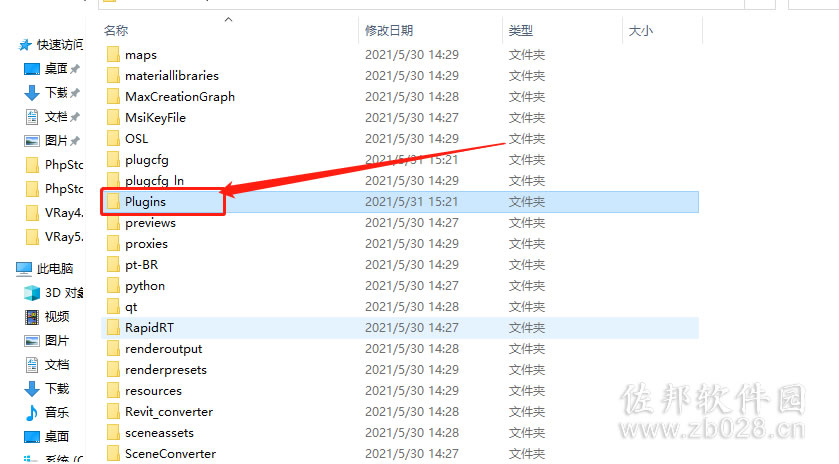This screenshot has height=464, width=839.
Task: Click the OSL folder icon
Action: coord(113,139)
